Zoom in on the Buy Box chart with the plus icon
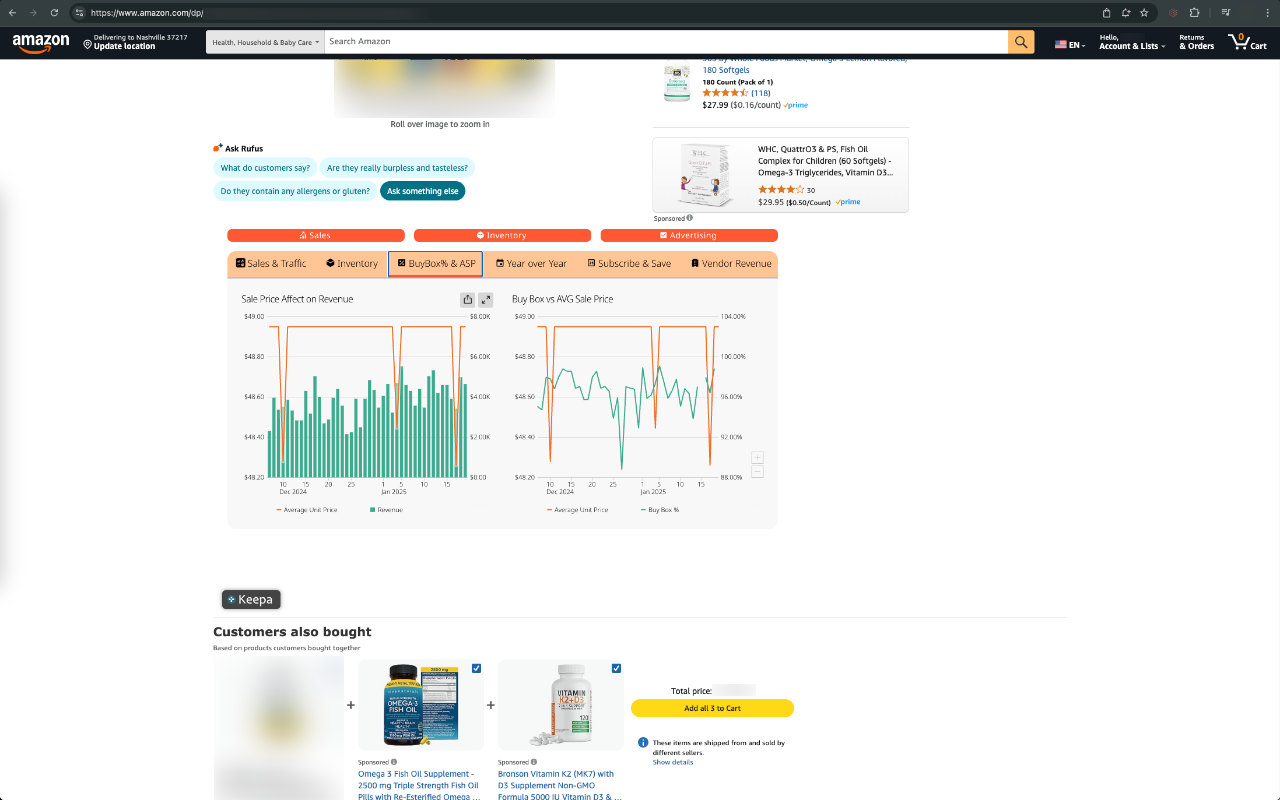This screenshot has width=1280, height=800. [x=757, y=457]
